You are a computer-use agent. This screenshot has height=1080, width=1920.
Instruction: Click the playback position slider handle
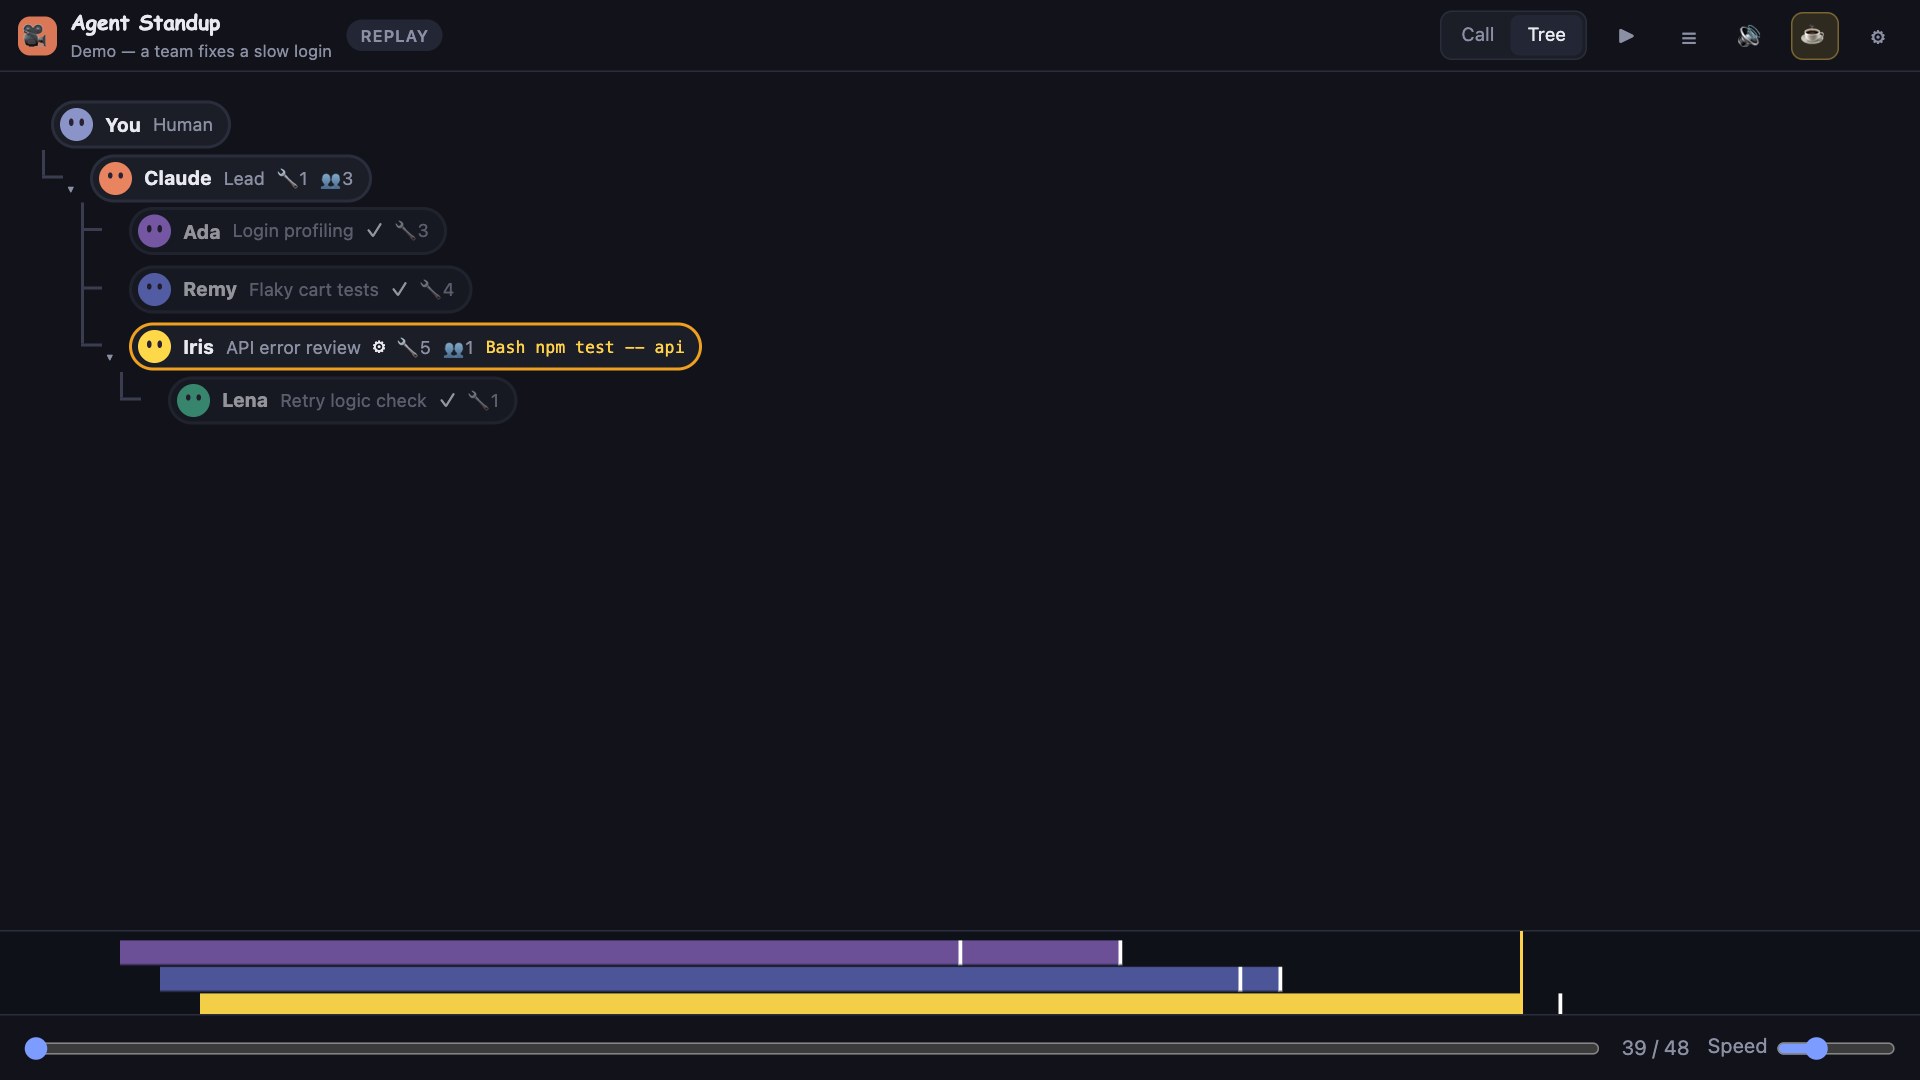click(36, 1048)
